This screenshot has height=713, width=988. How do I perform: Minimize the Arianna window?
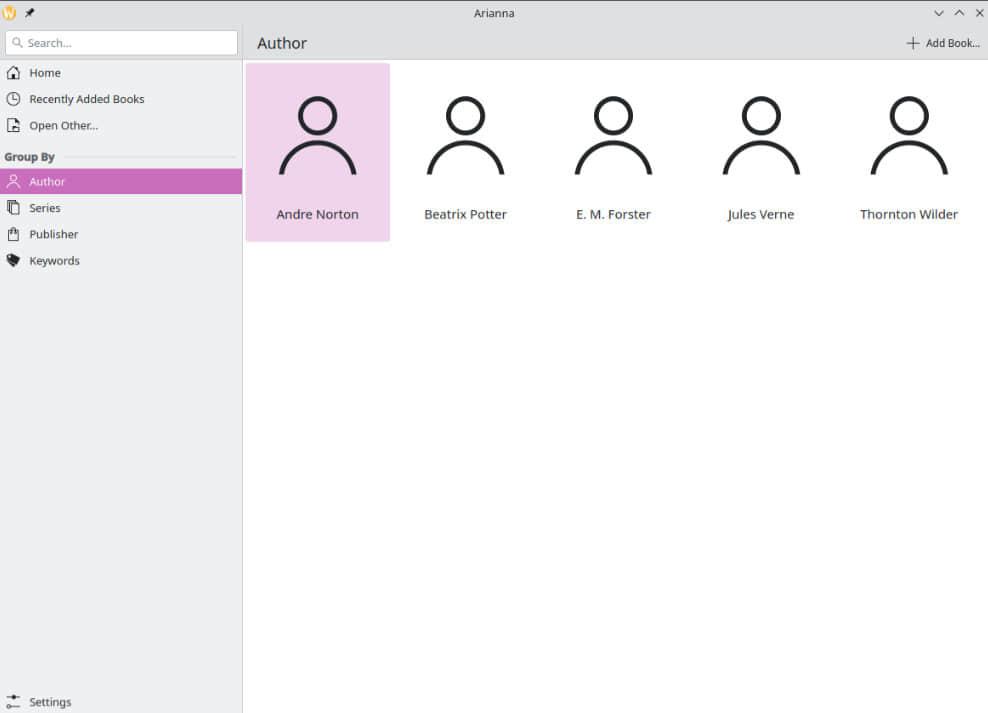point(939,13)
